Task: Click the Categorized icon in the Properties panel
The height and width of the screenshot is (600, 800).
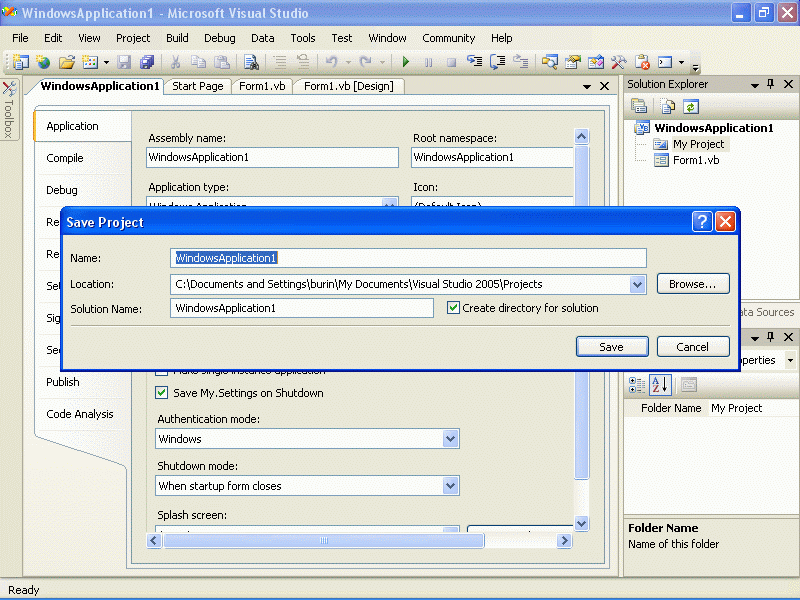Action: coord(637,385)
